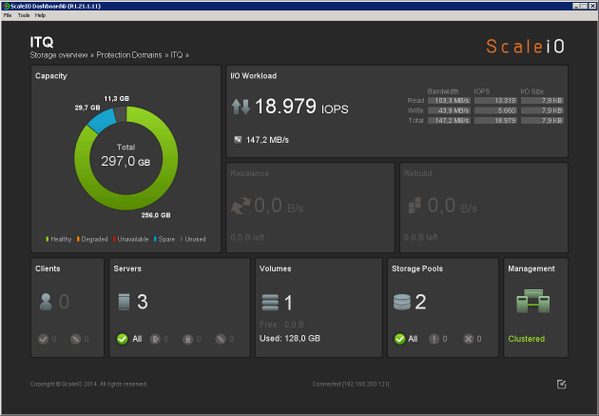
Task: Click the blue Spare legend swatch
Action: coord(155,239)
